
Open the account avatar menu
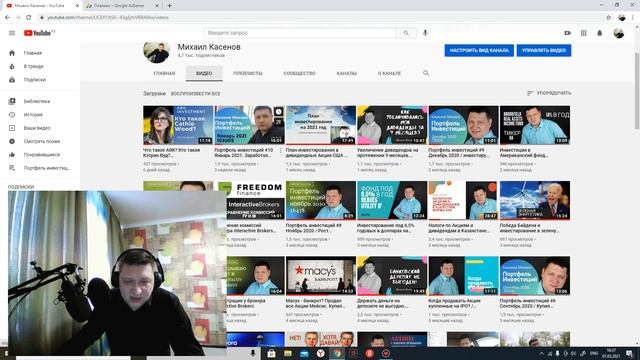pos(619,33)
